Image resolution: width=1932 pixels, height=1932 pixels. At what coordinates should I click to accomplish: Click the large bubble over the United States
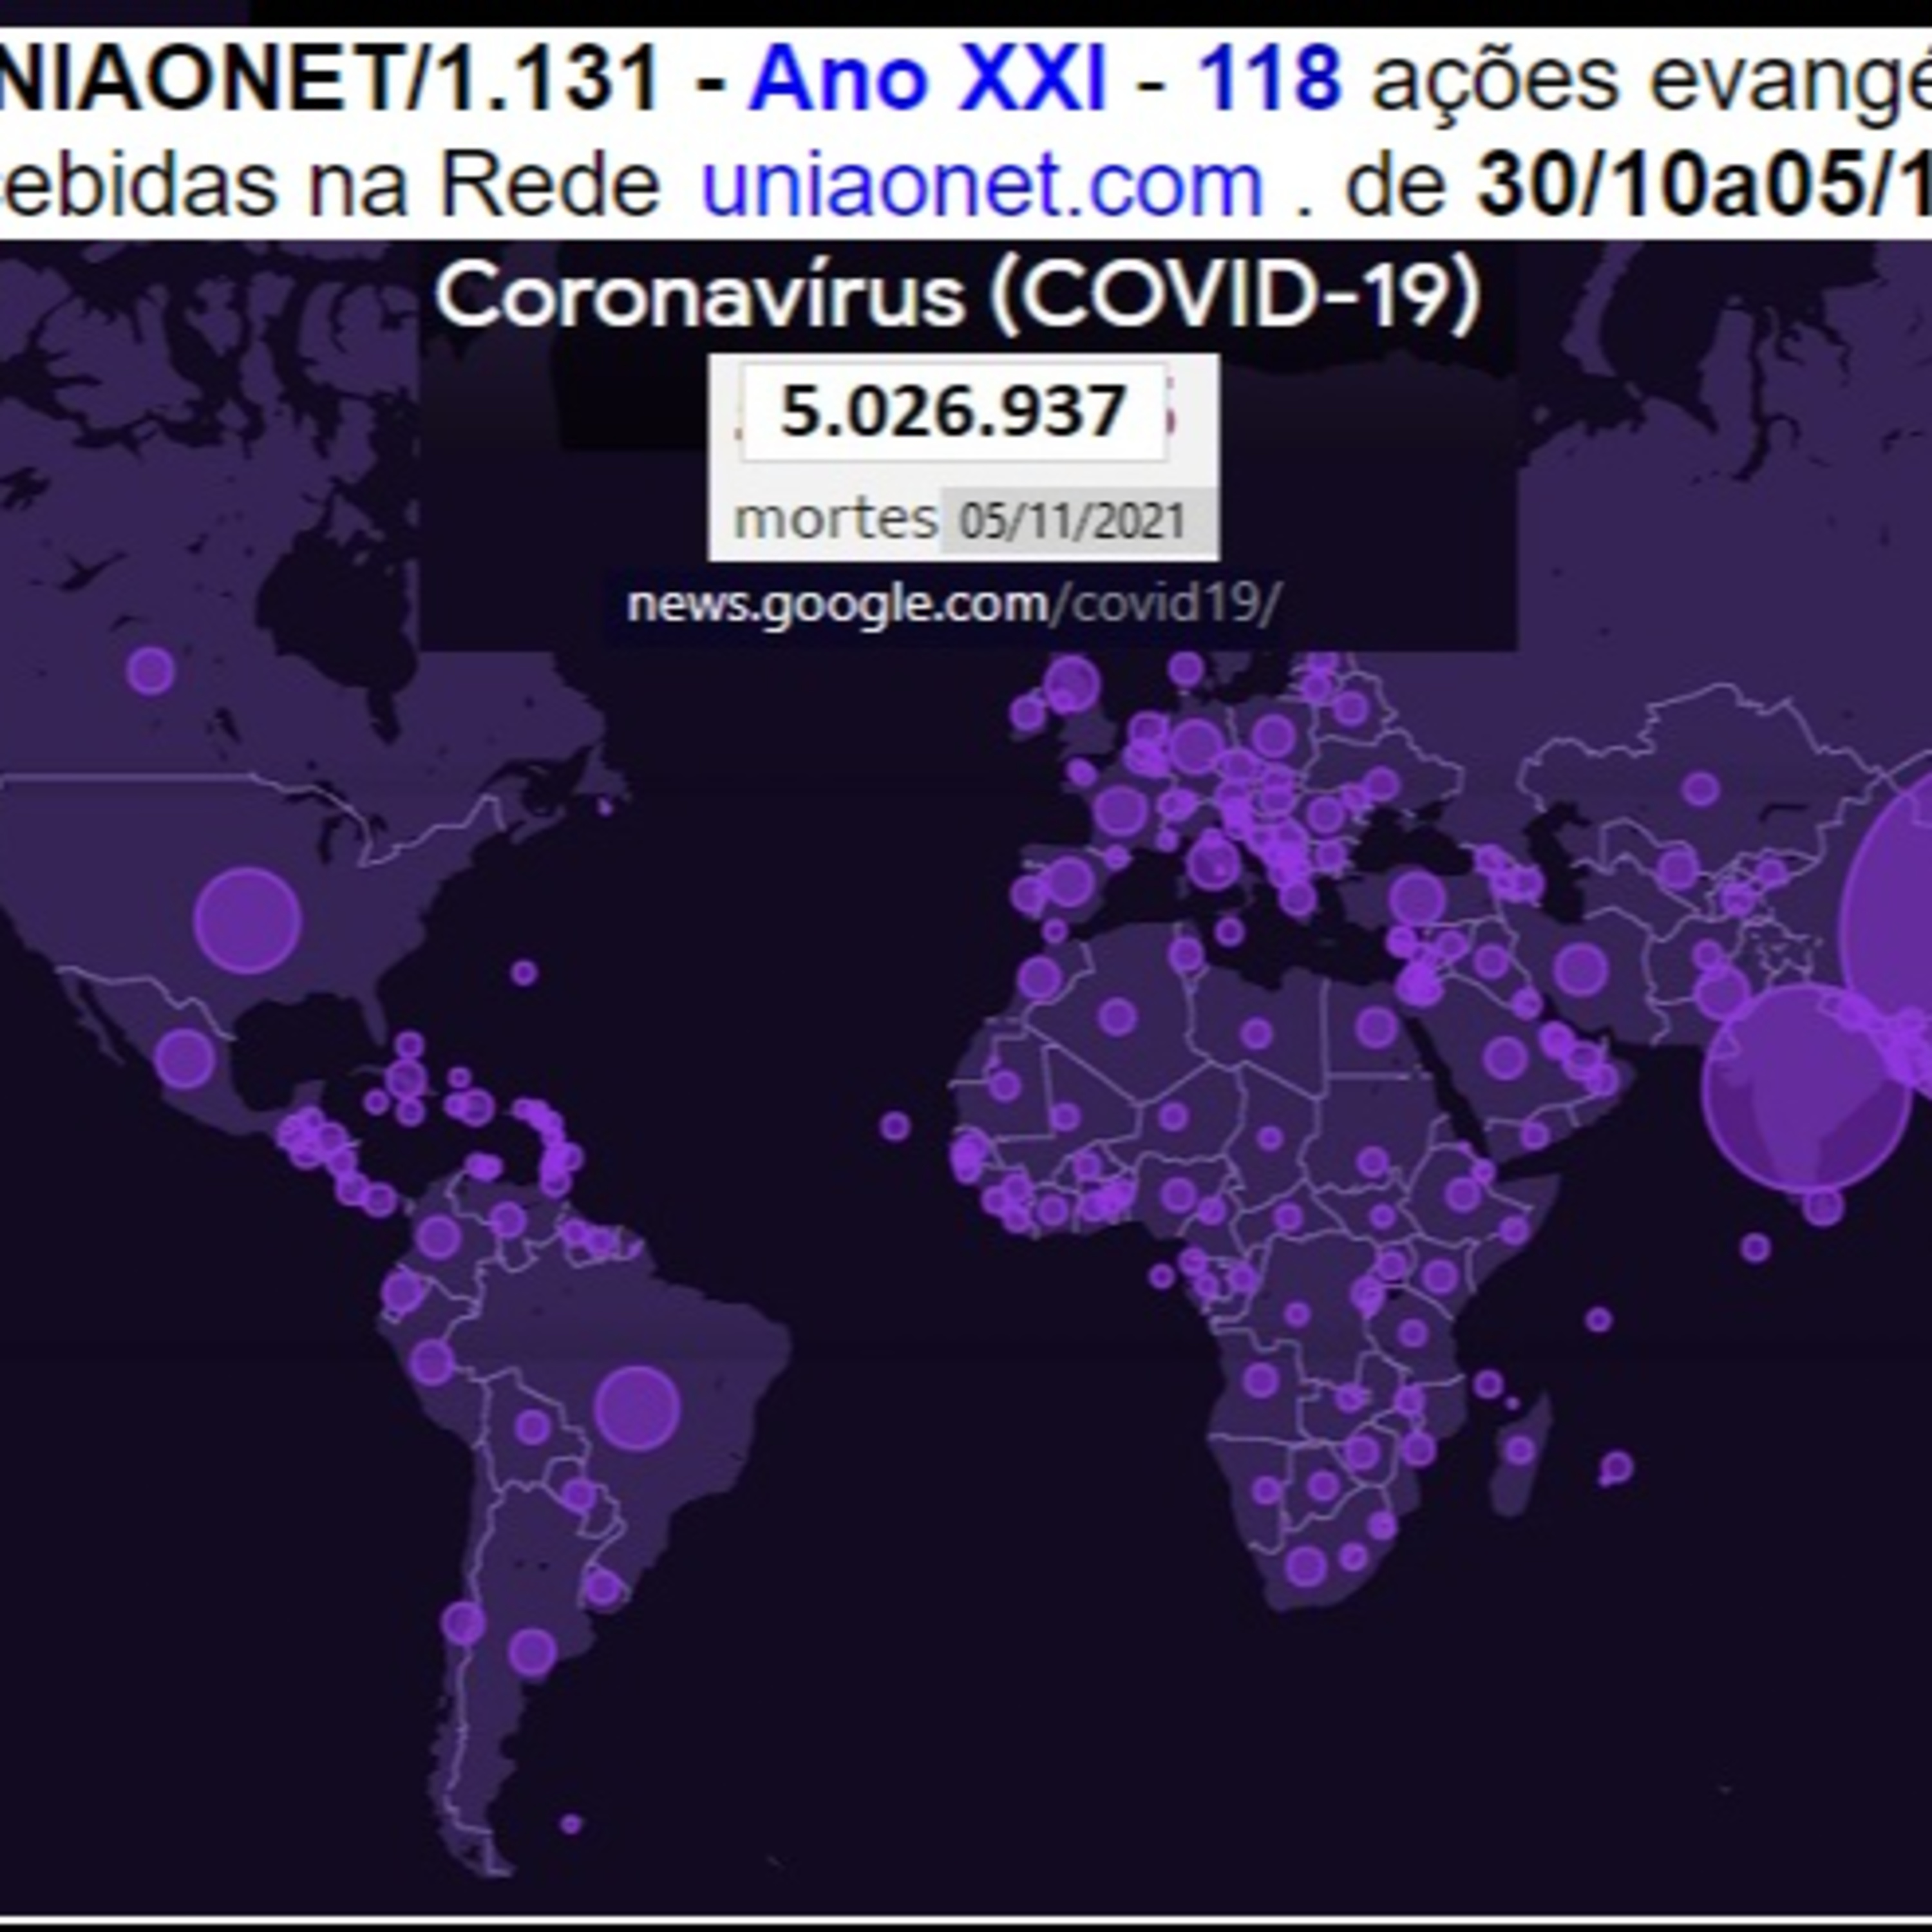pyautogui.click(x=247, y=920)
